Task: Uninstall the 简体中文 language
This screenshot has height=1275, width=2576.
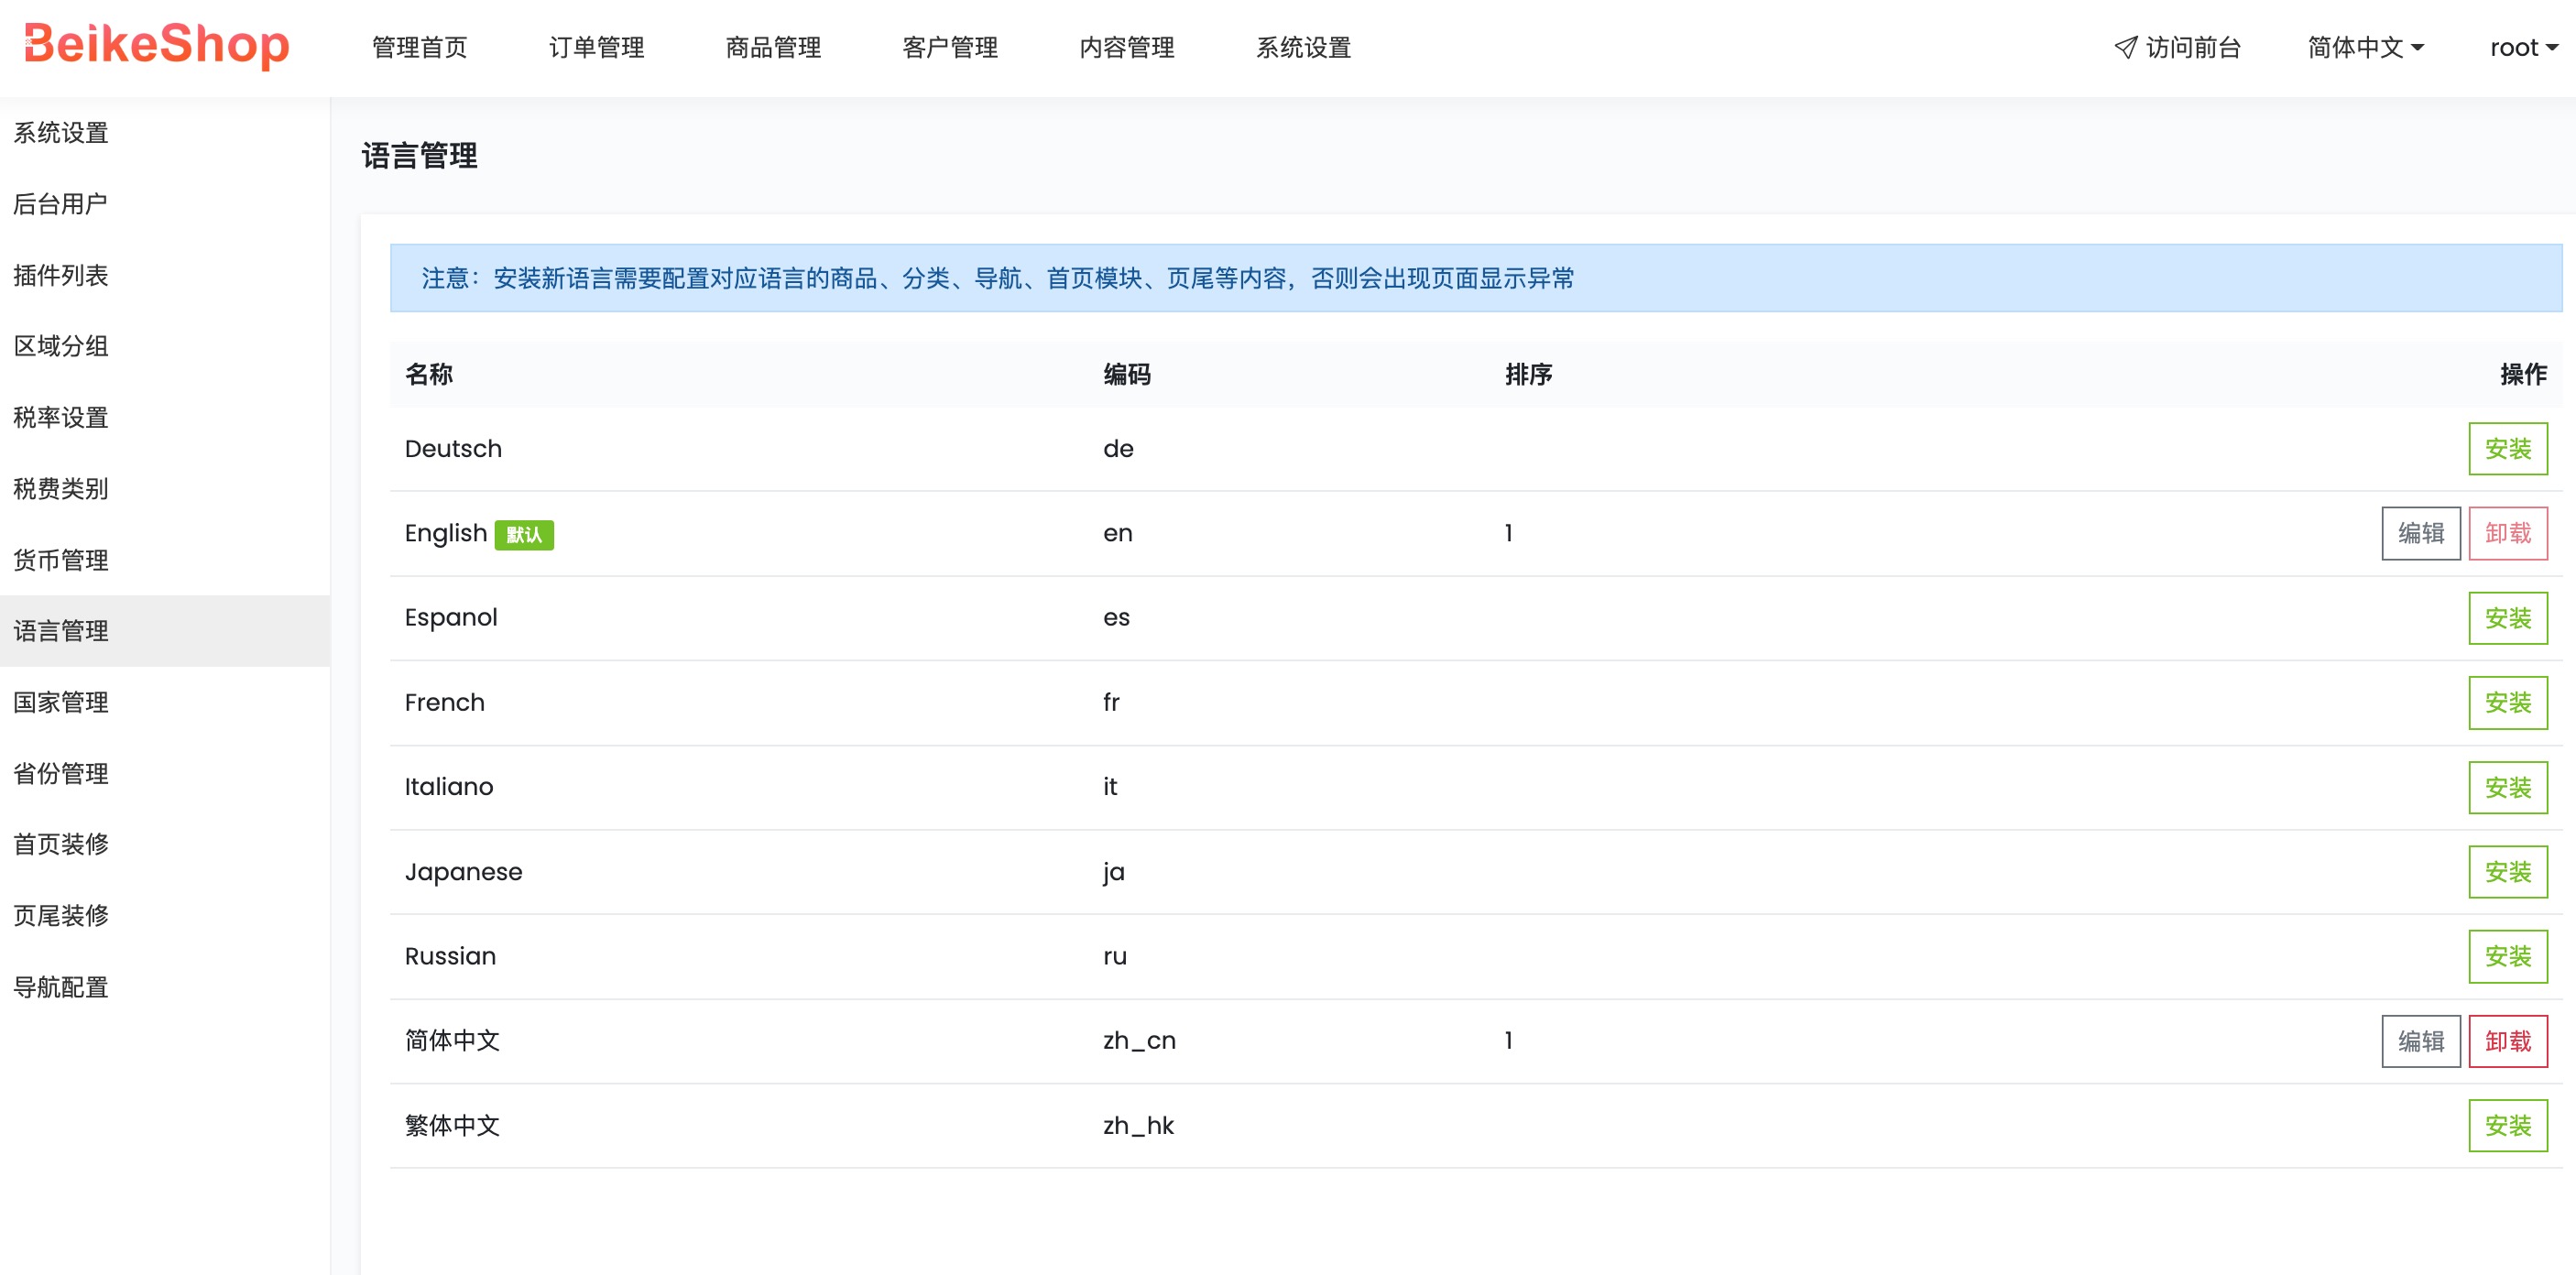Action: pos(2507,1041)
